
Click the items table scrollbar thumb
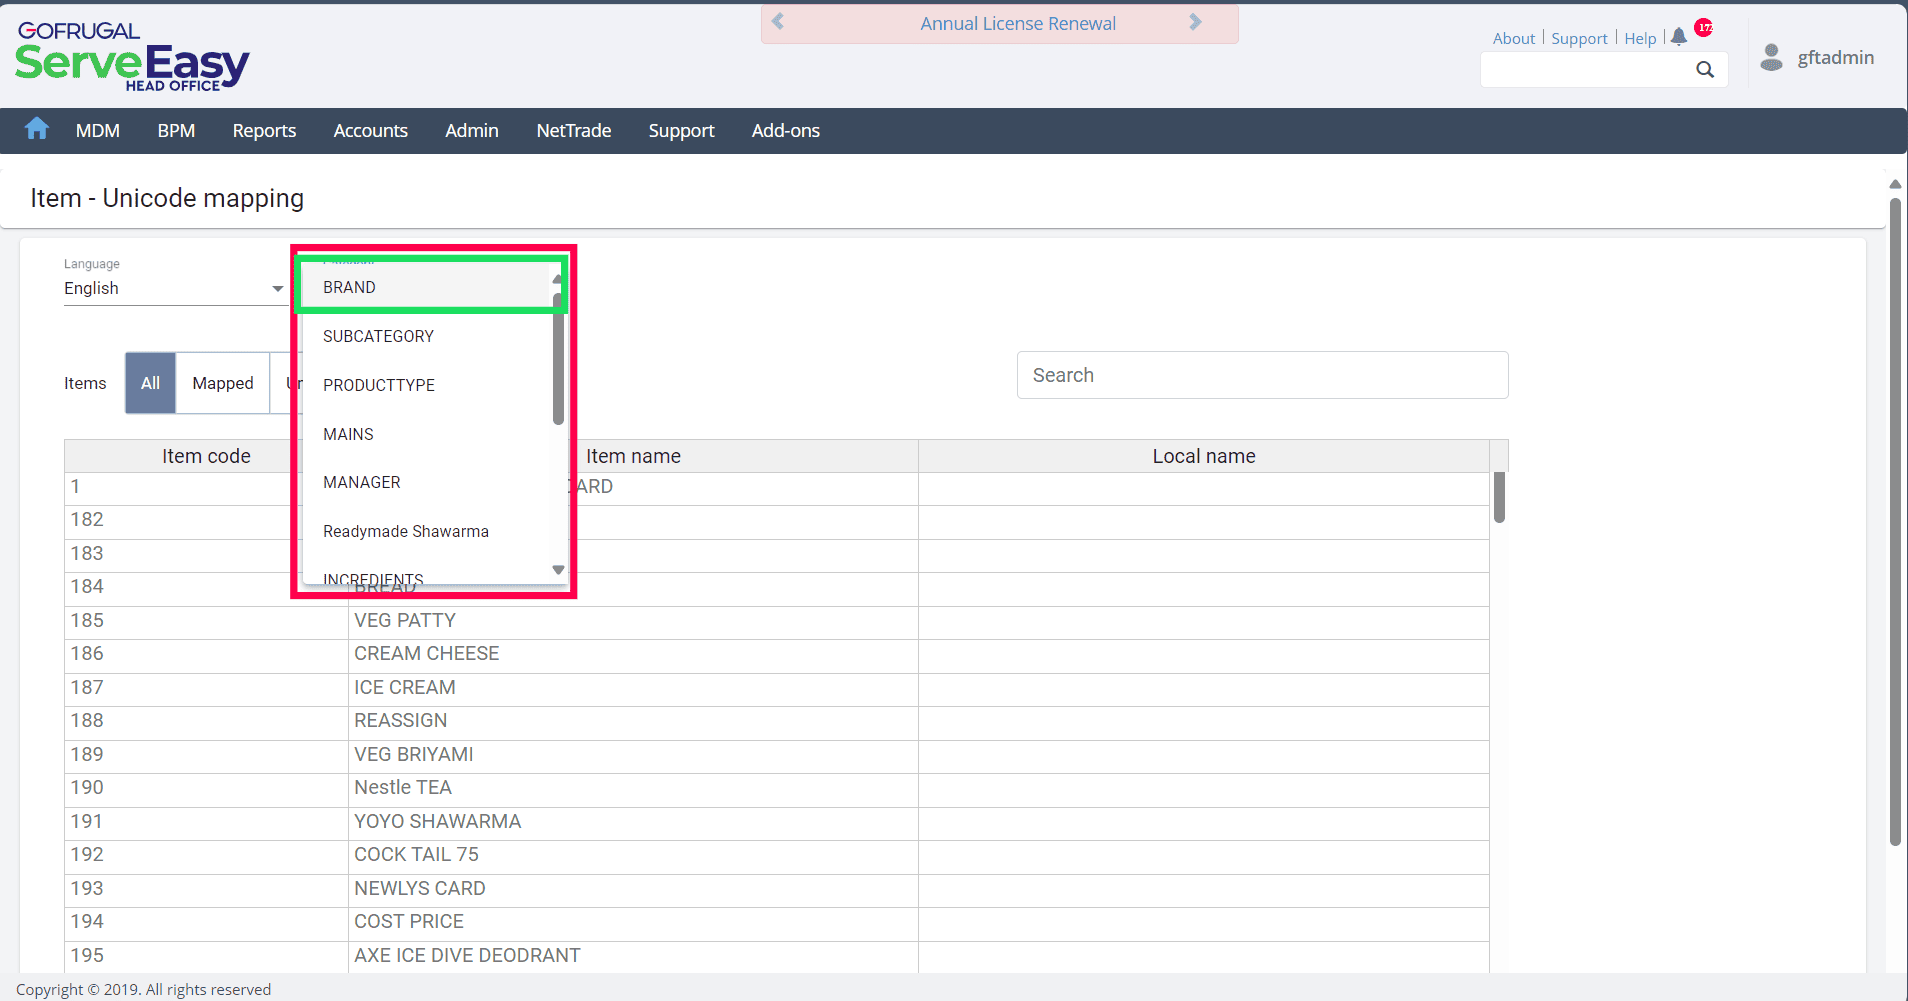(x=1499, y=497)
